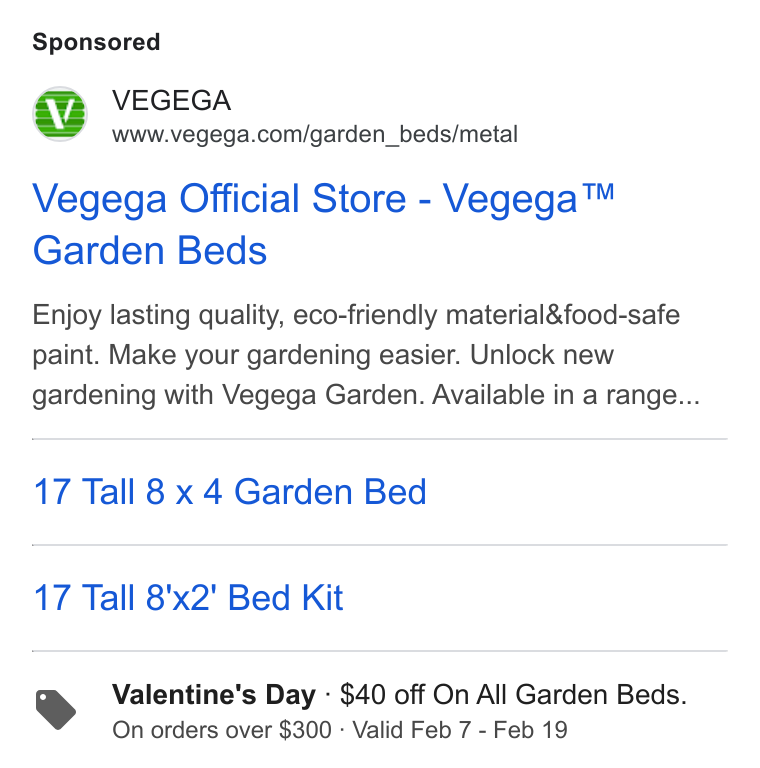The image size is (760, 768).
Task: Click the Enjoy lasting quality description line
Action: 356,315
